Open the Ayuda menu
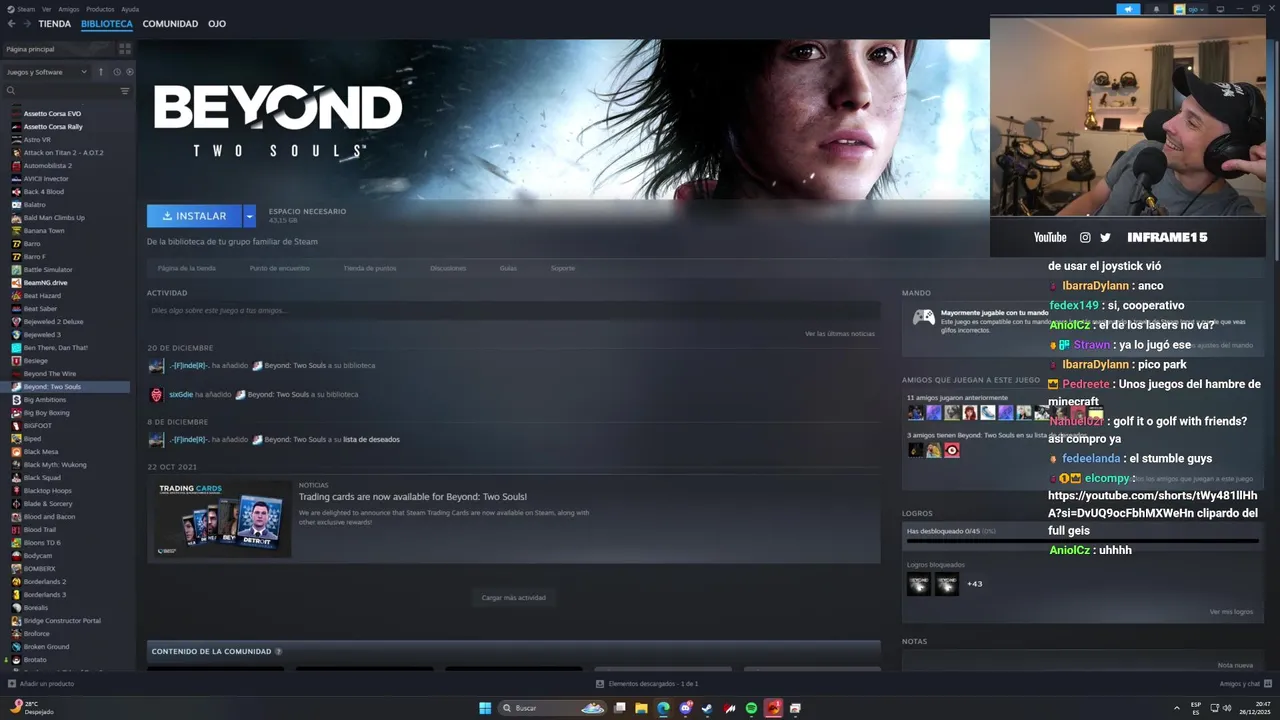Screen dimensions: 1280x720 130,9
